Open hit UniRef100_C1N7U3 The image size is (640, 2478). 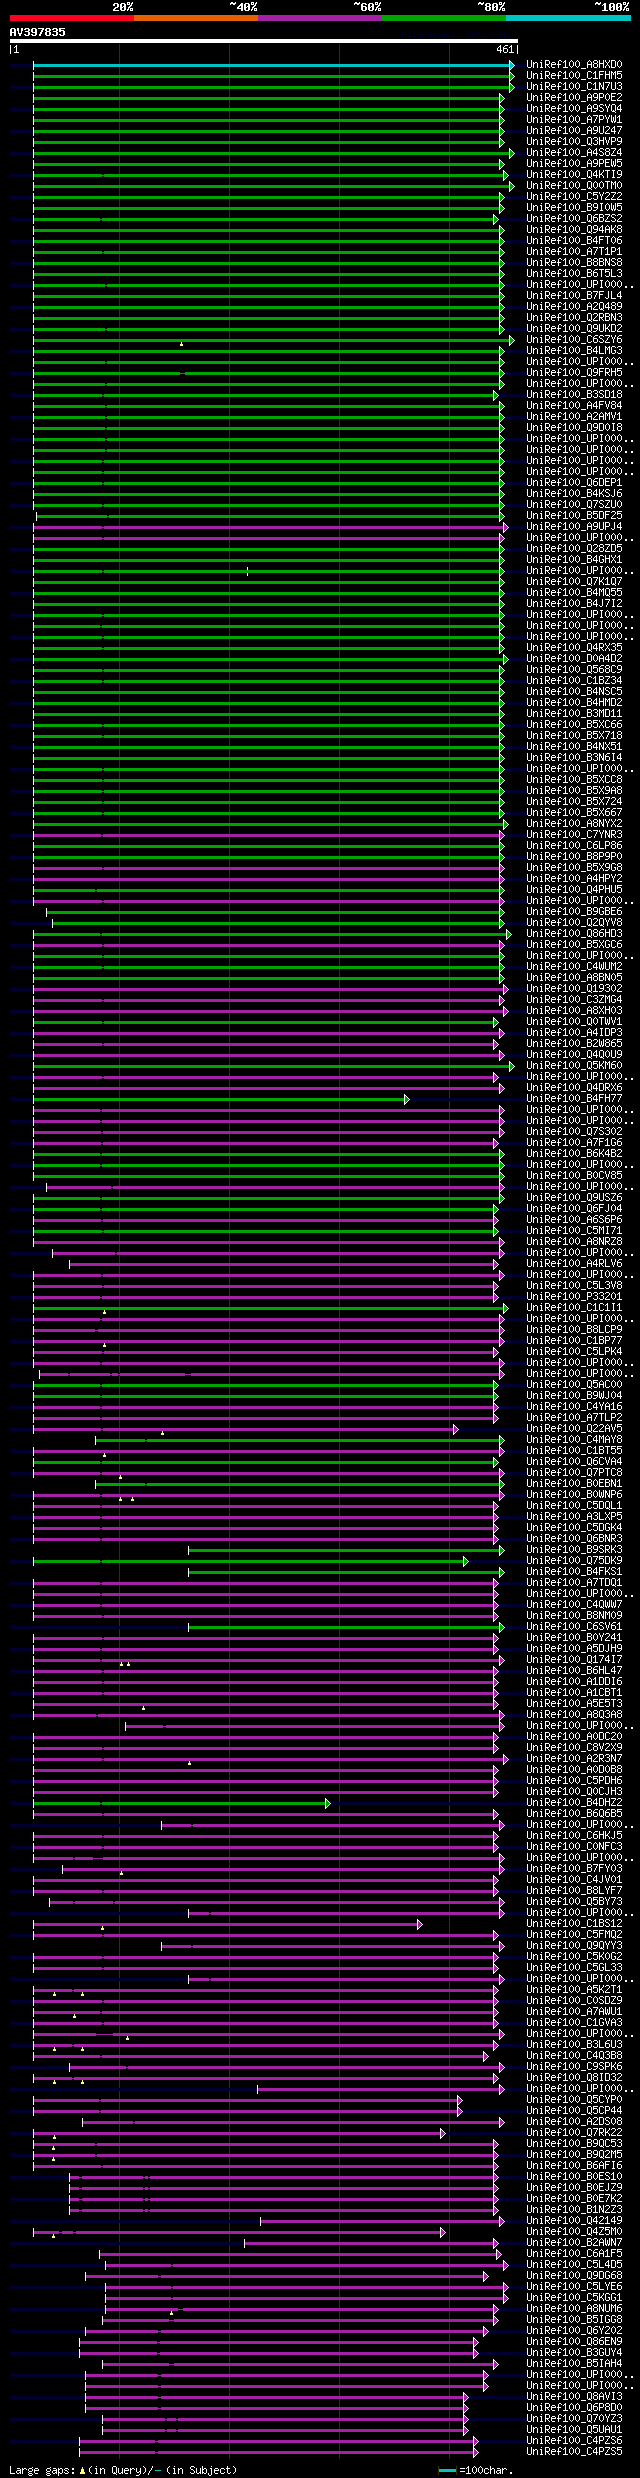pyautogui.click(x=574, y=87)
